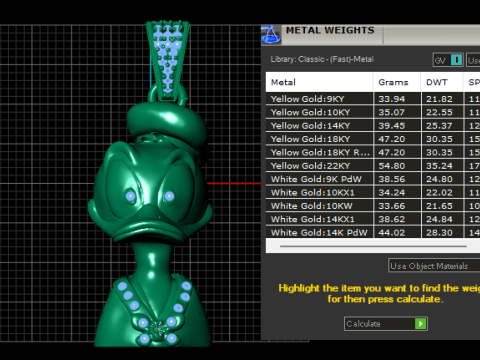Select the Yellow Gold:18KY R... row
The height and width of the screenshot is (360, 480).
coord(373,152)
